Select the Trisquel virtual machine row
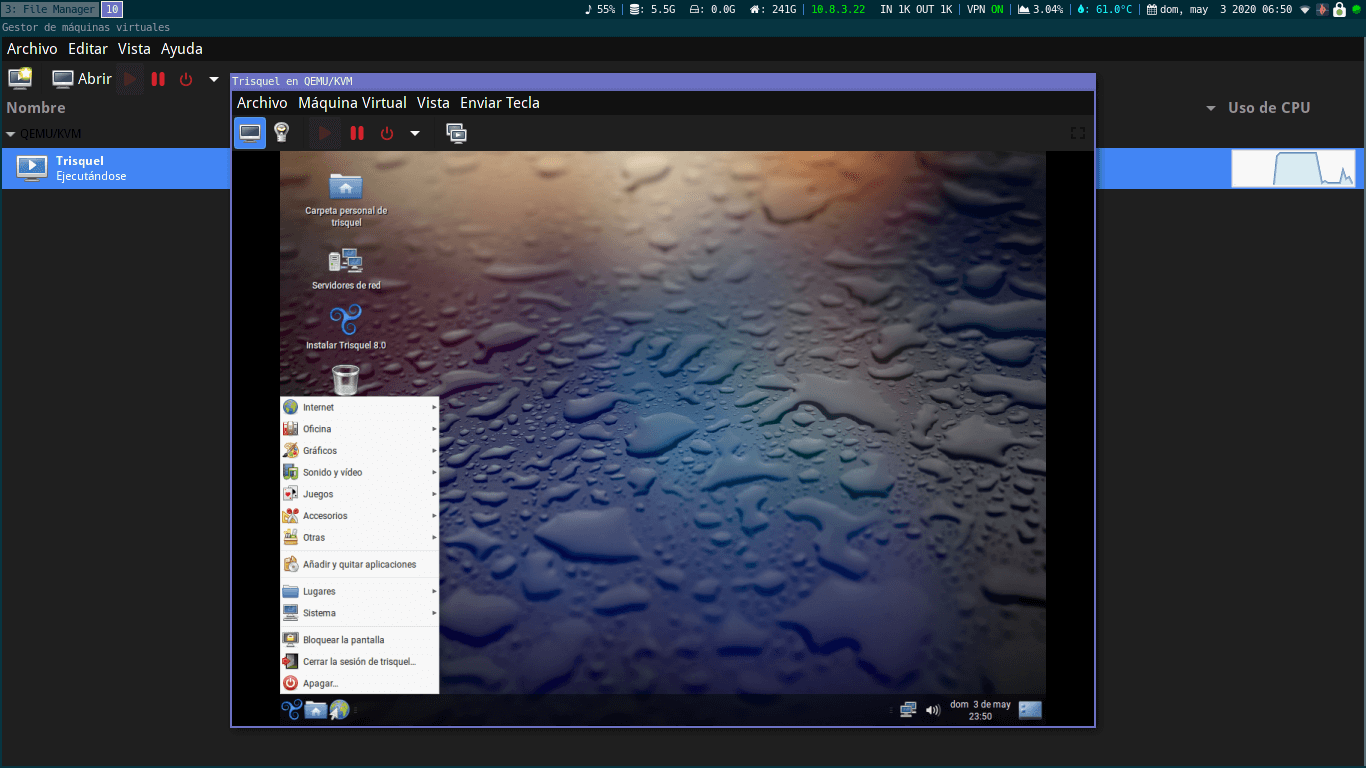Viewport: 1366px width, 768px height. (683, 168)
